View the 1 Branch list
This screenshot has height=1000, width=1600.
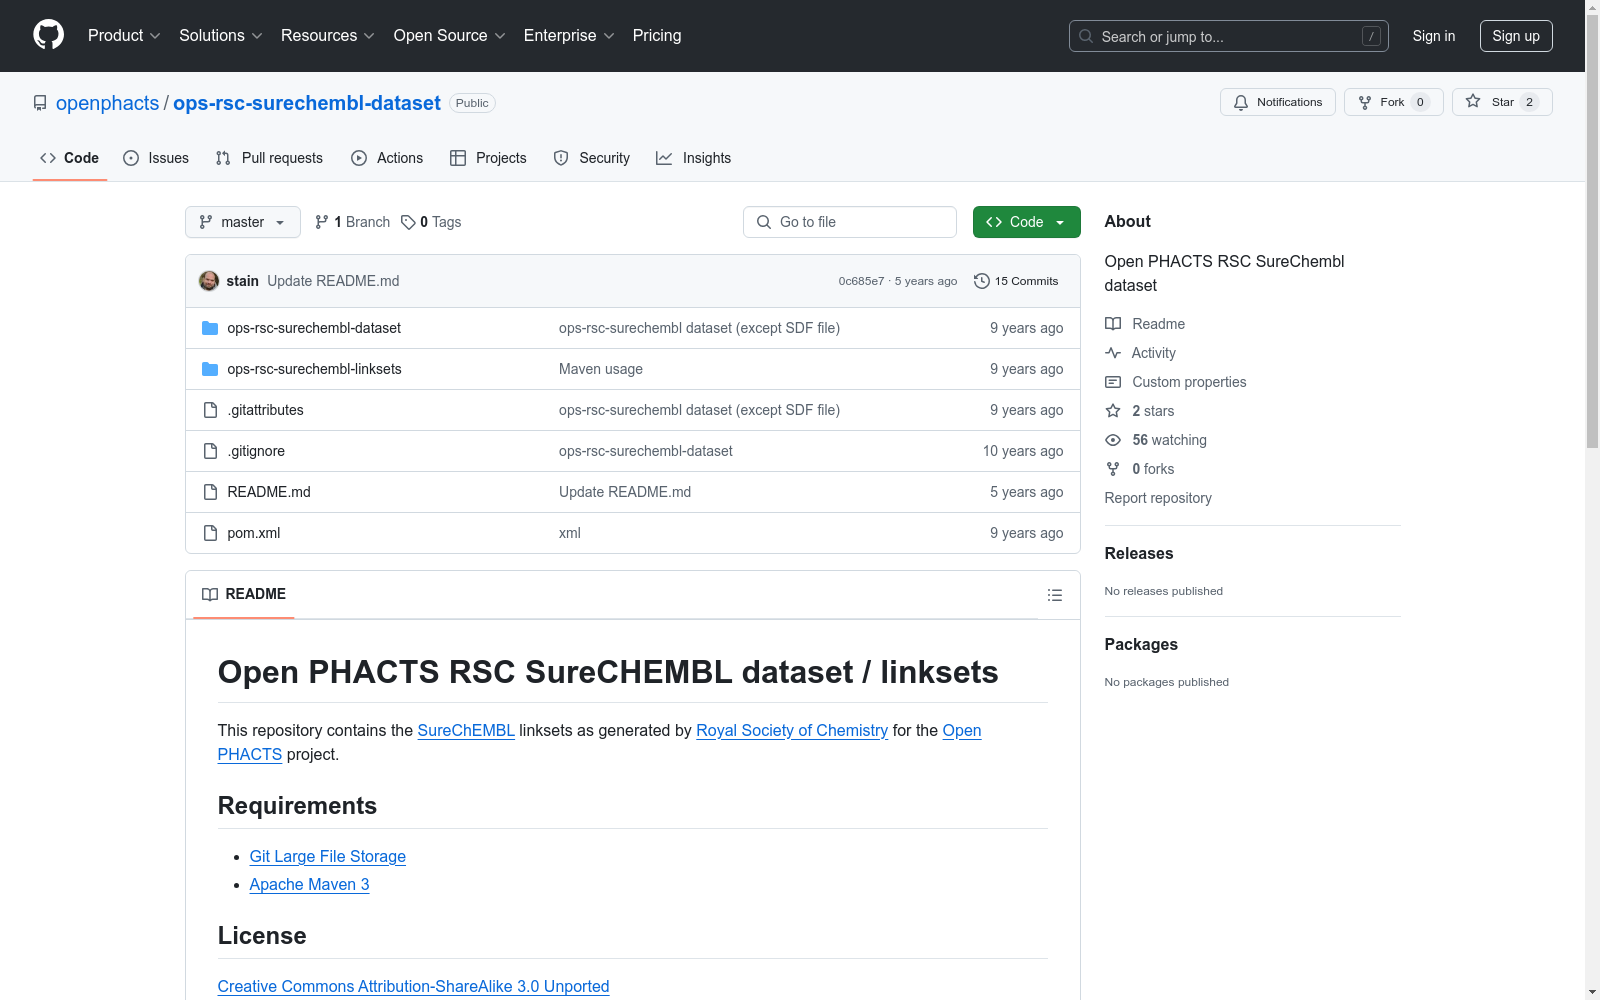[x=352, y=222]
